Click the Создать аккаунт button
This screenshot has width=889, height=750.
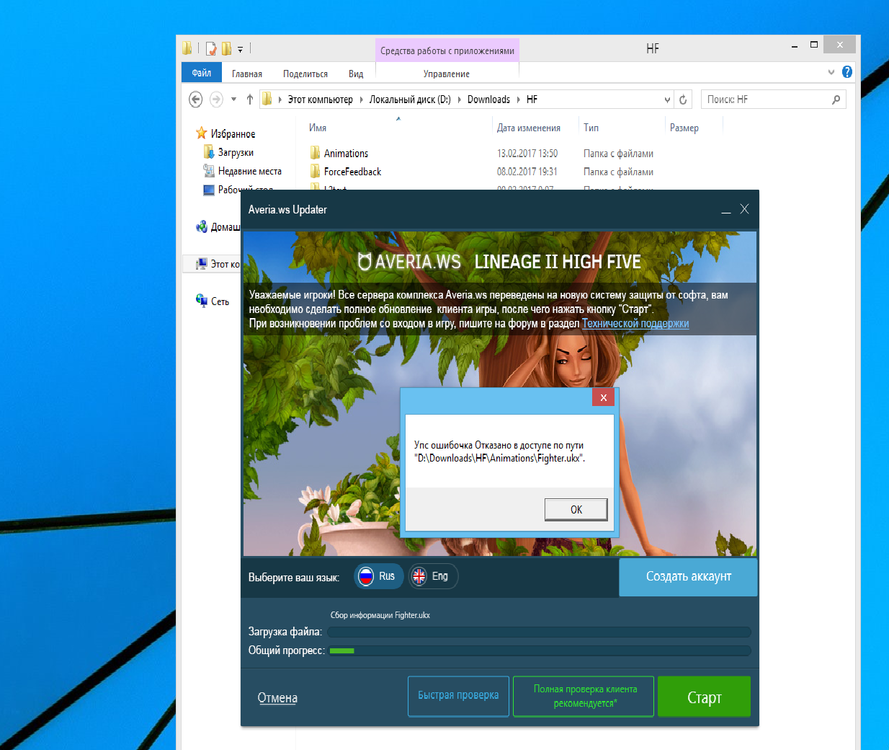tap(688, 577)
